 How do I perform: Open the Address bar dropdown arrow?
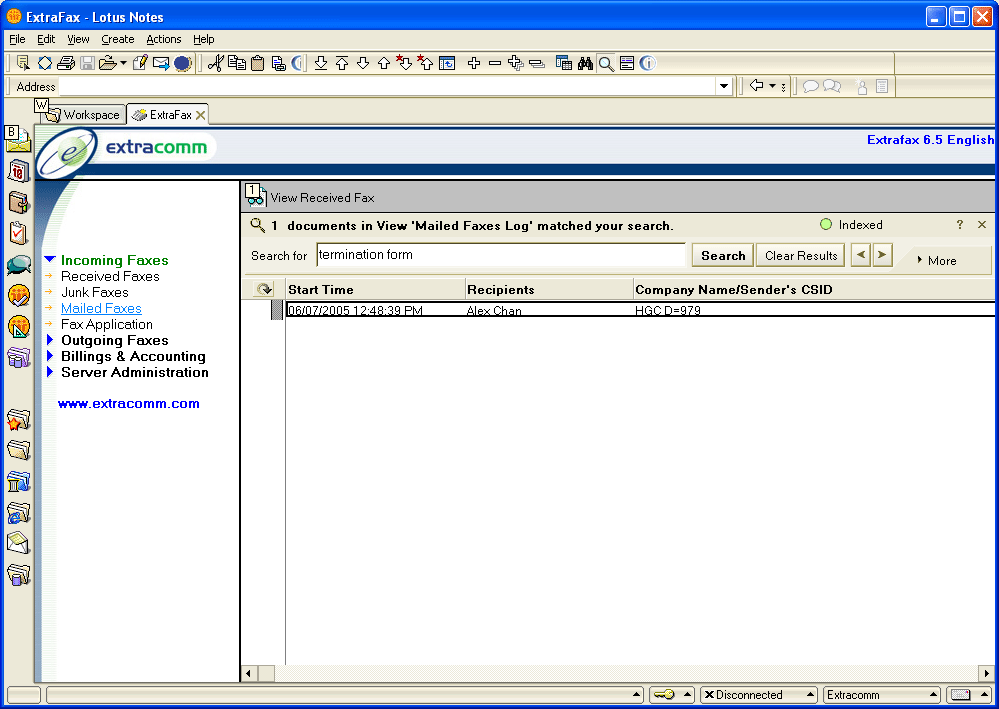point(723,86)
